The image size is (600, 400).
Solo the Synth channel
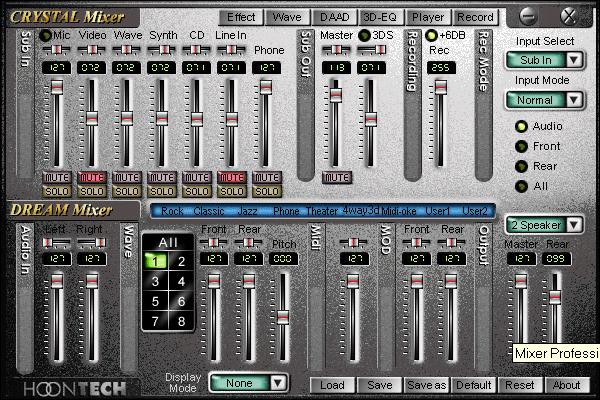pyautogui.click(x=162, y=191)
